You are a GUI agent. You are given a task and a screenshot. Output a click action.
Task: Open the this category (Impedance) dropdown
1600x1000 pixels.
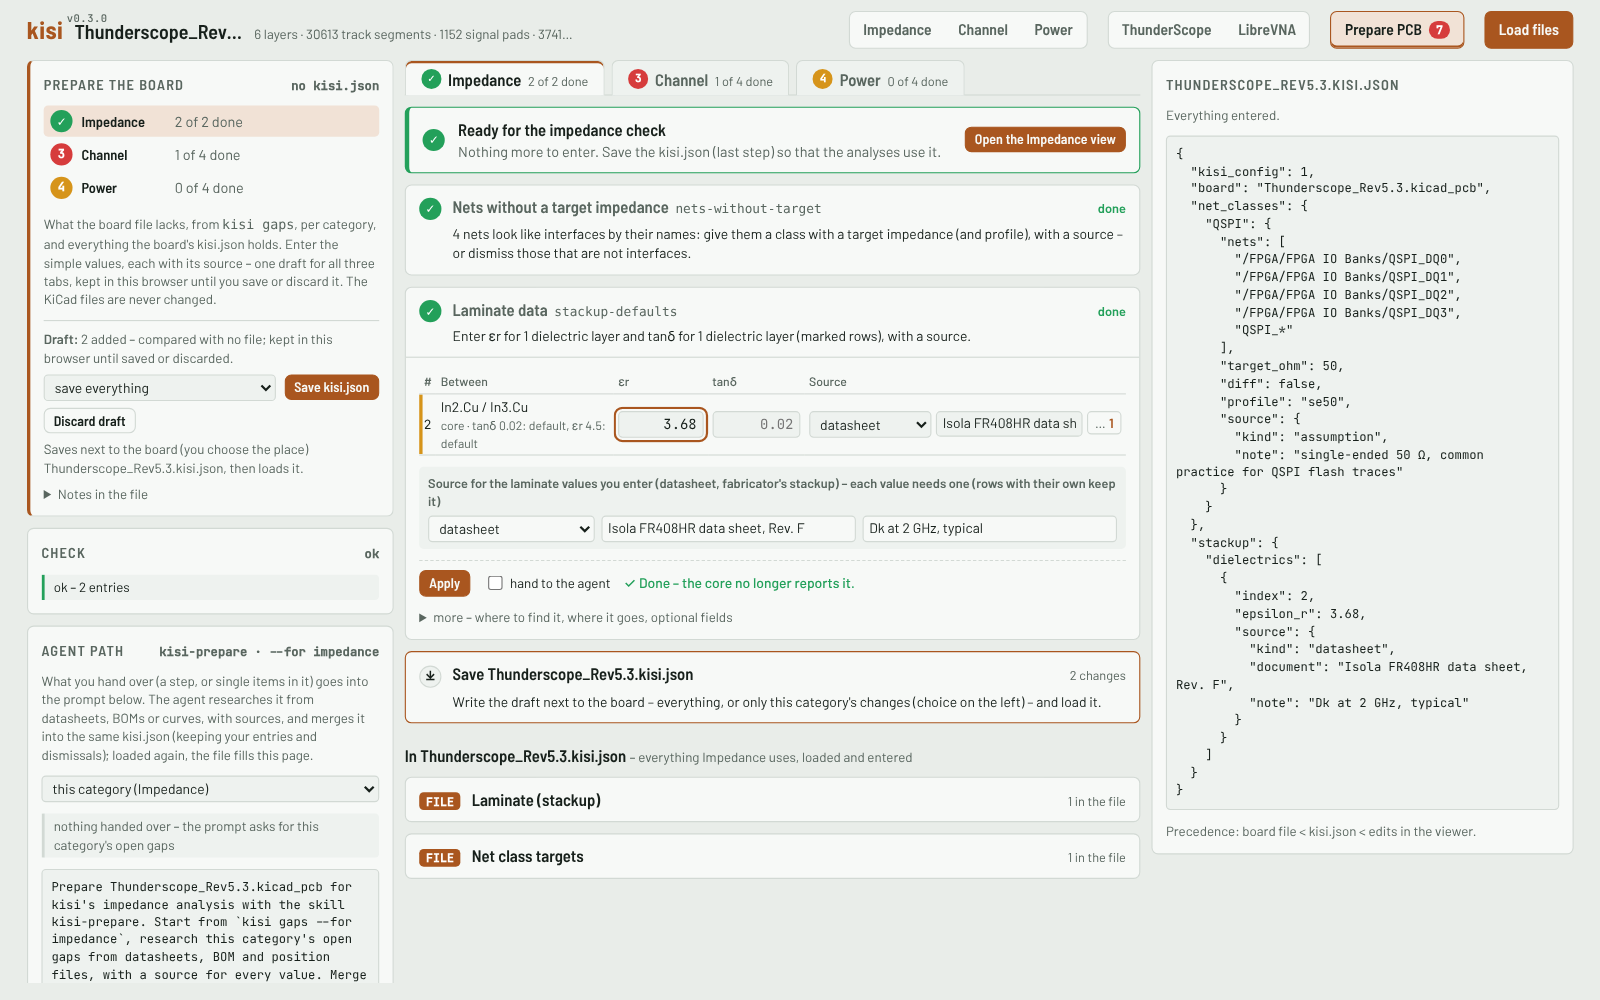coord(210,789)
